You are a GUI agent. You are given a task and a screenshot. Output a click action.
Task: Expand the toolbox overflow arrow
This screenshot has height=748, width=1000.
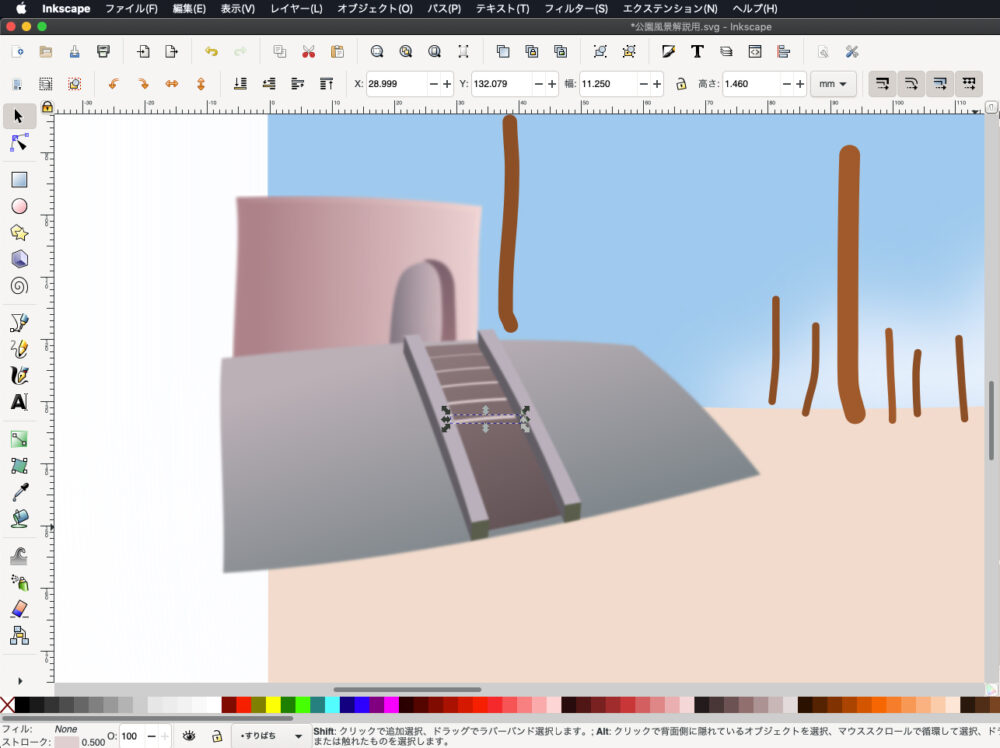point(18,681)
